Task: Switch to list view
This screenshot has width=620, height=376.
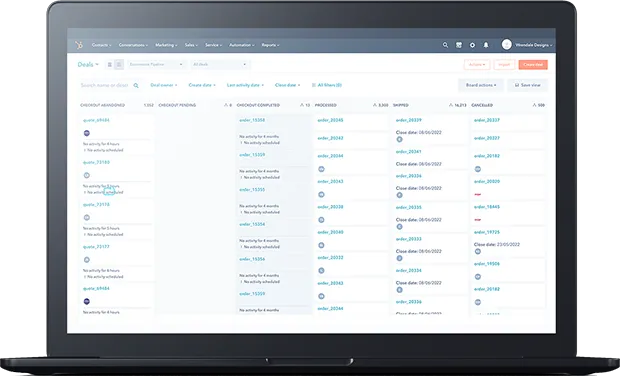Action: (x=110, y=64)
